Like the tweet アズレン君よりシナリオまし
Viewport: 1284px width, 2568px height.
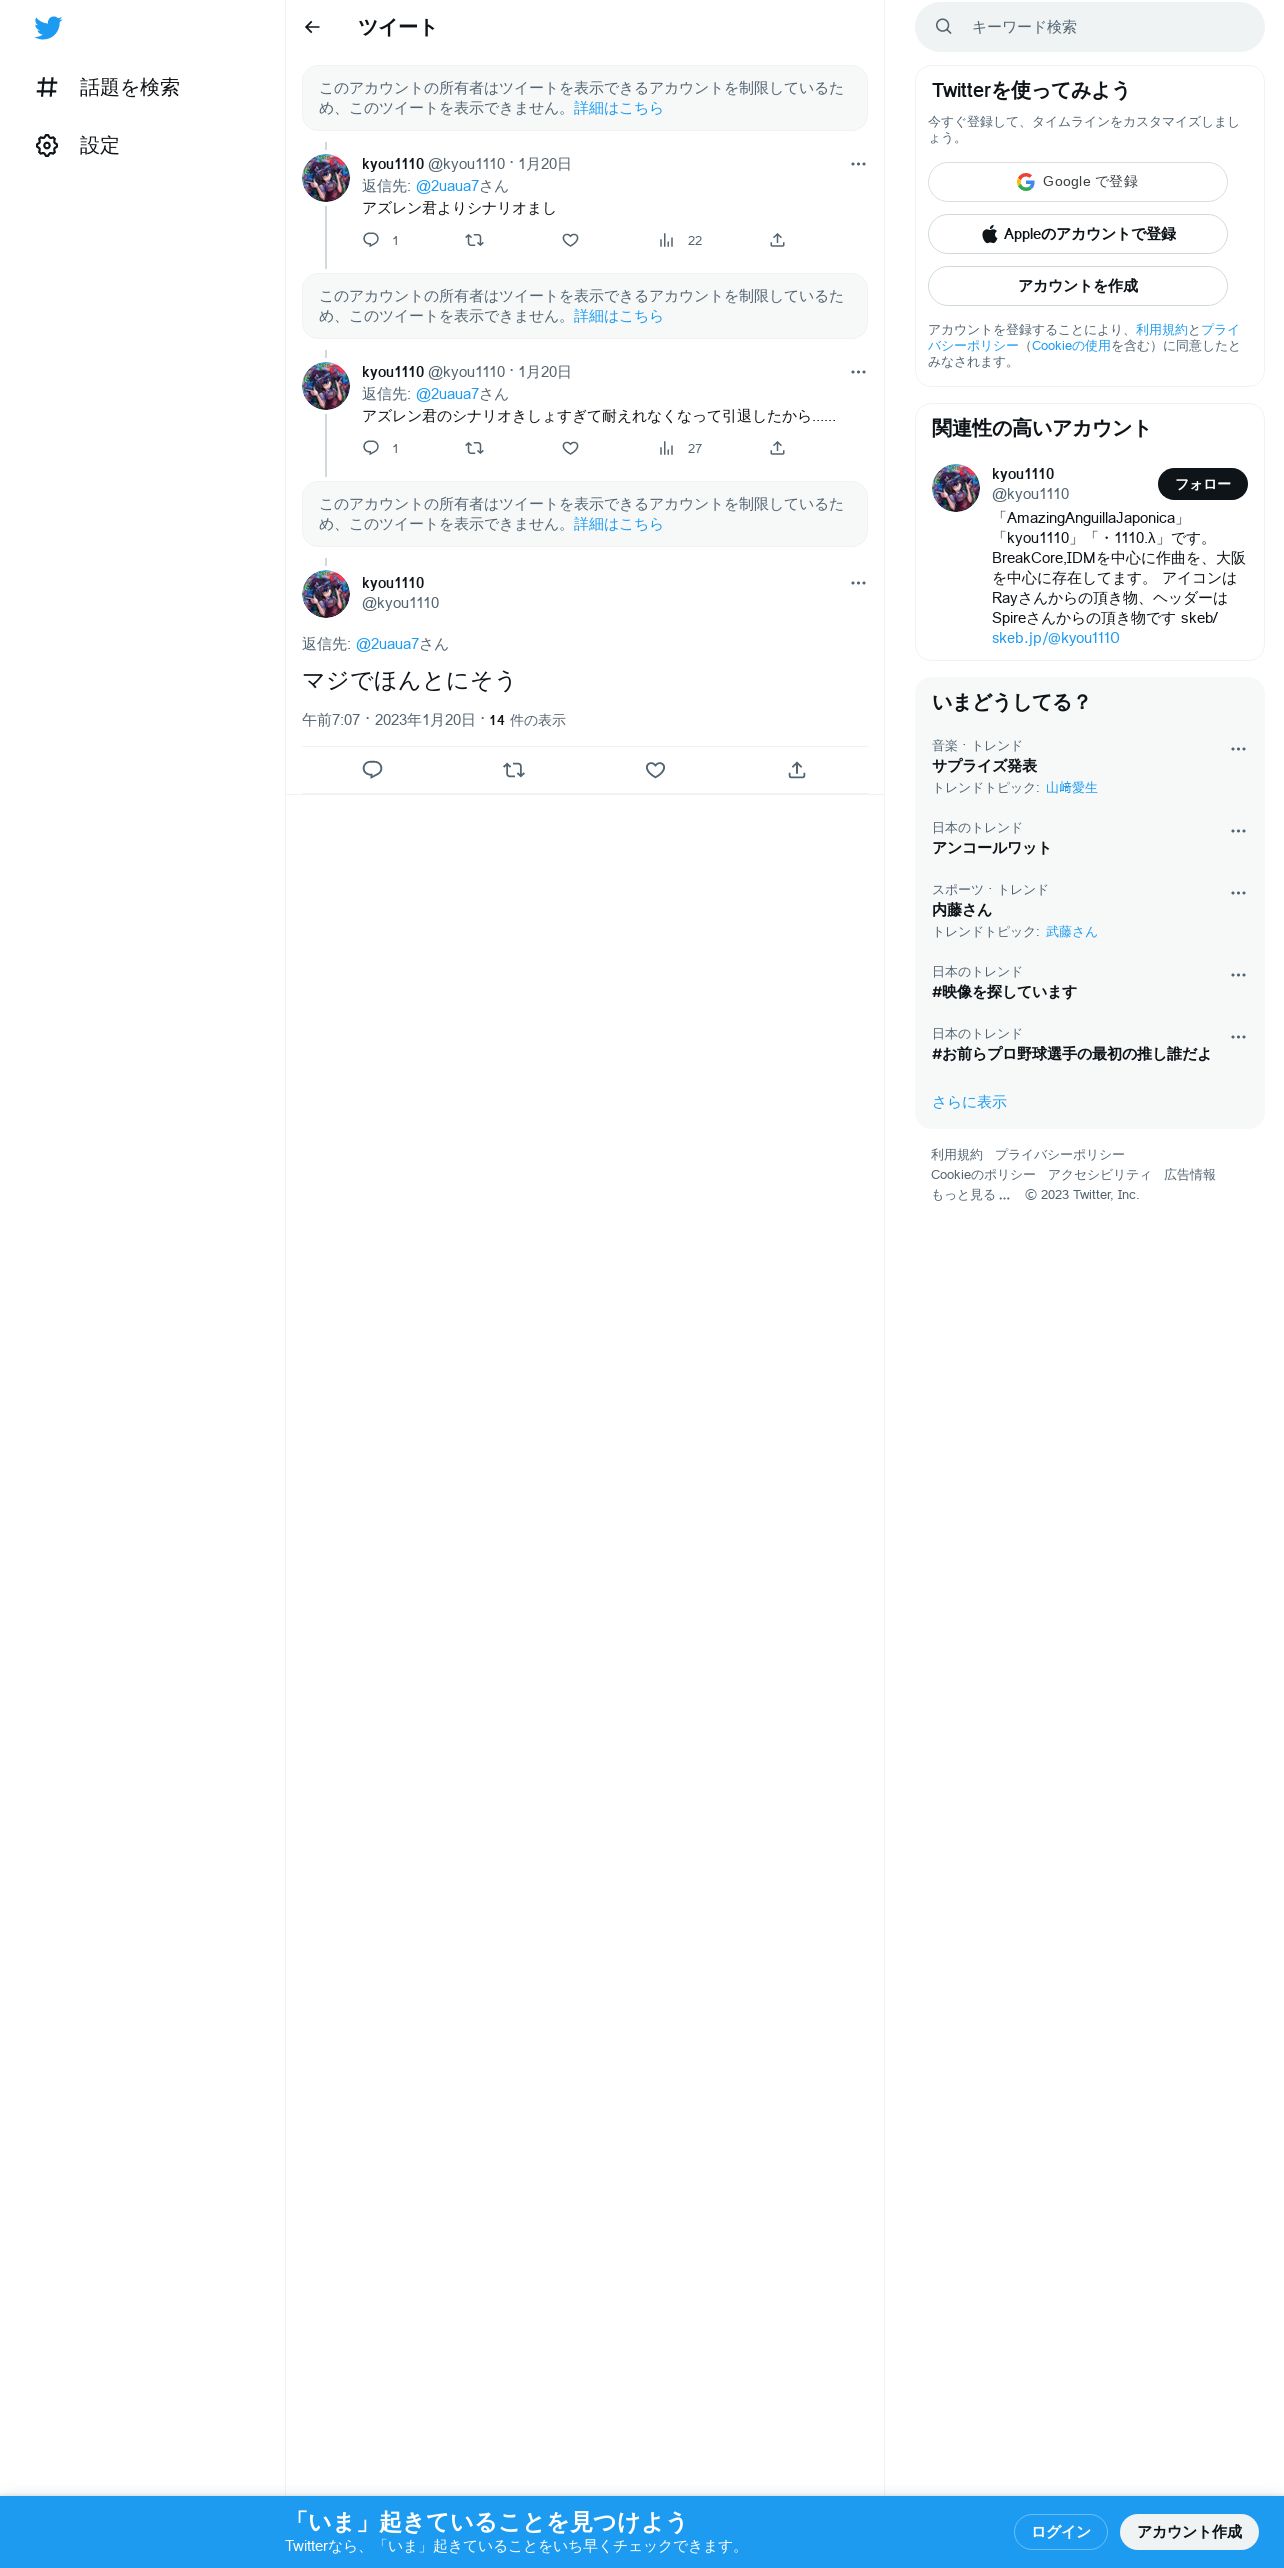pos(570,240)
